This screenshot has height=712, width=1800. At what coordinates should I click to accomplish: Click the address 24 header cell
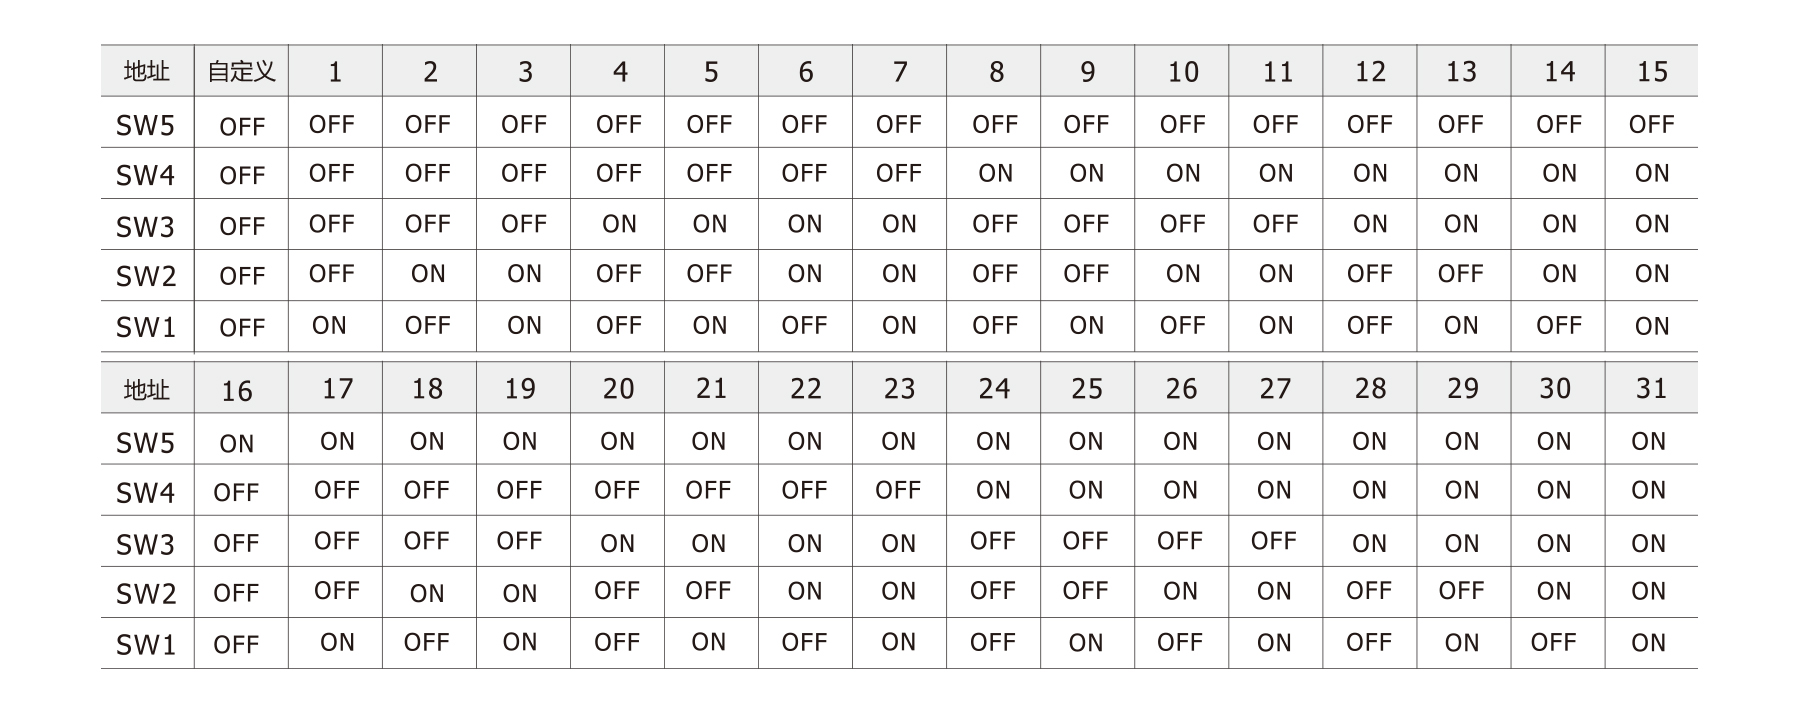tap(993, 388)
